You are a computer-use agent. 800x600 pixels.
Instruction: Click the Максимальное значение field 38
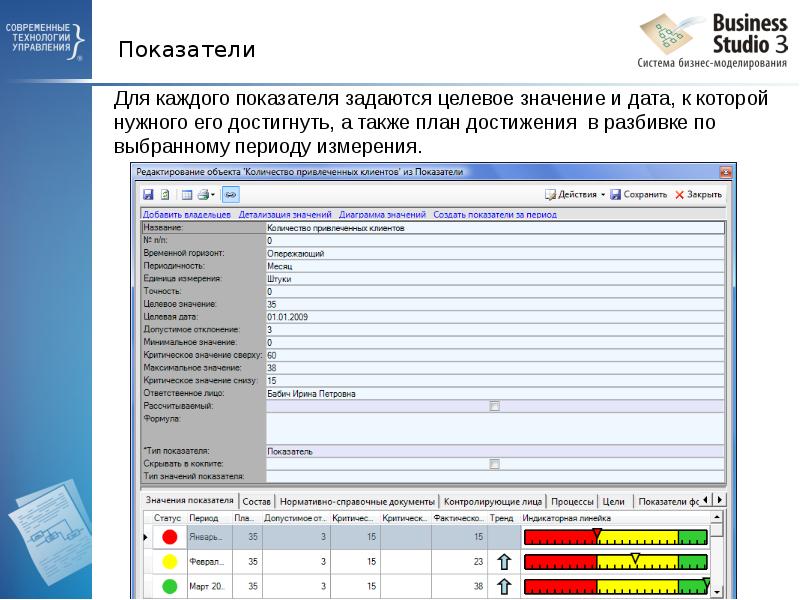pyautogui.click(x=495, y=368)
